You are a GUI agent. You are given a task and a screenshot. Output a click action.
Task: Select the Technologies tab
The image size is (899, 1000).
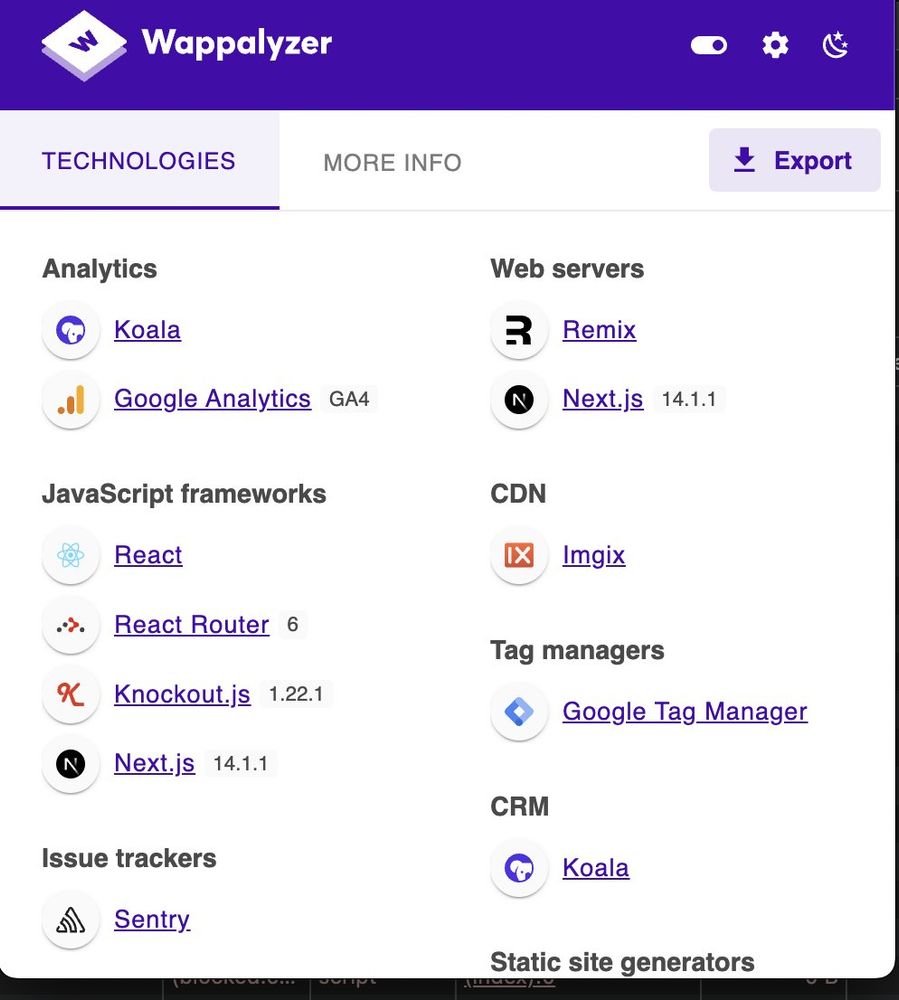coord(139,161)
